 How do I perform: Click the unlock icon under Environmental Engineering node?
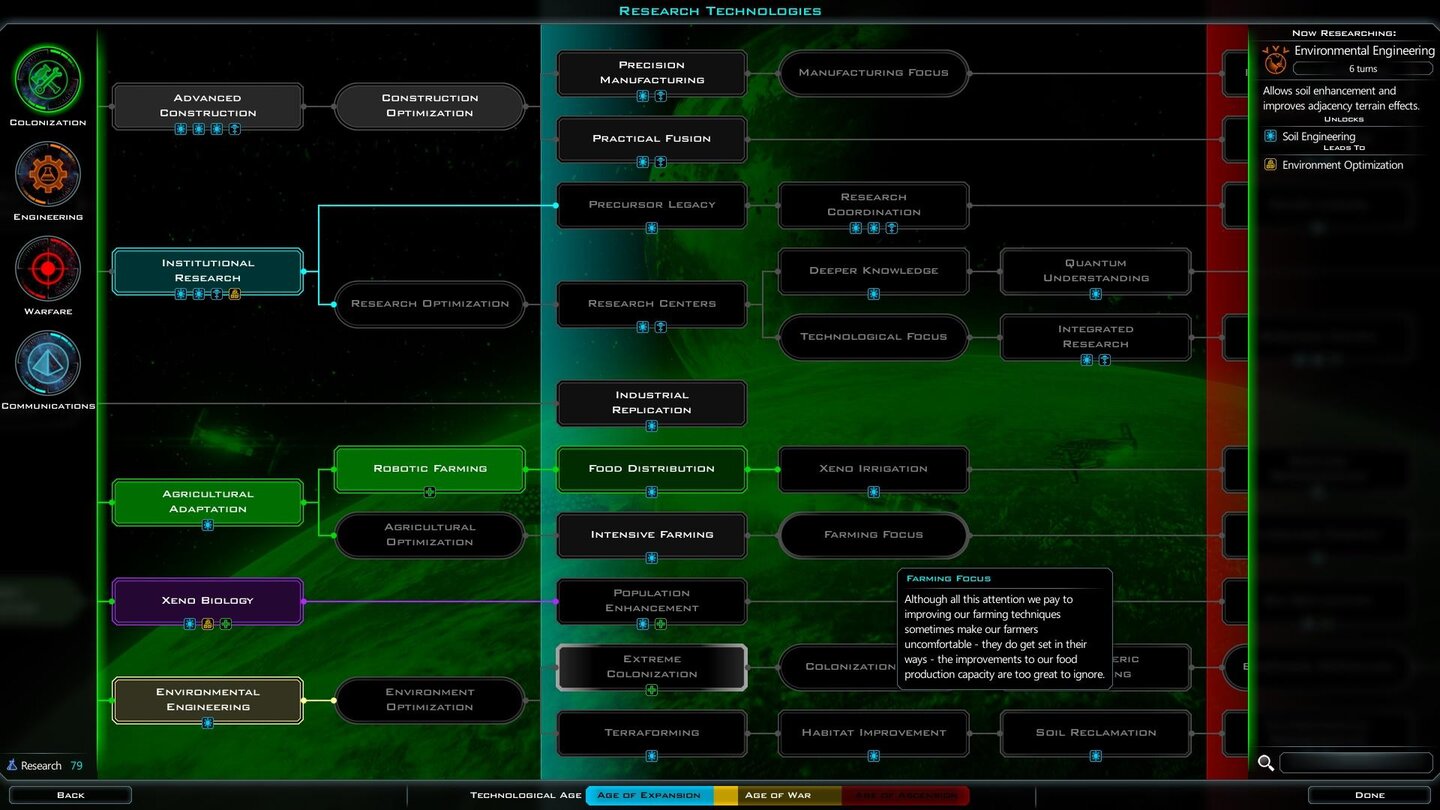(x=208, y=723)
